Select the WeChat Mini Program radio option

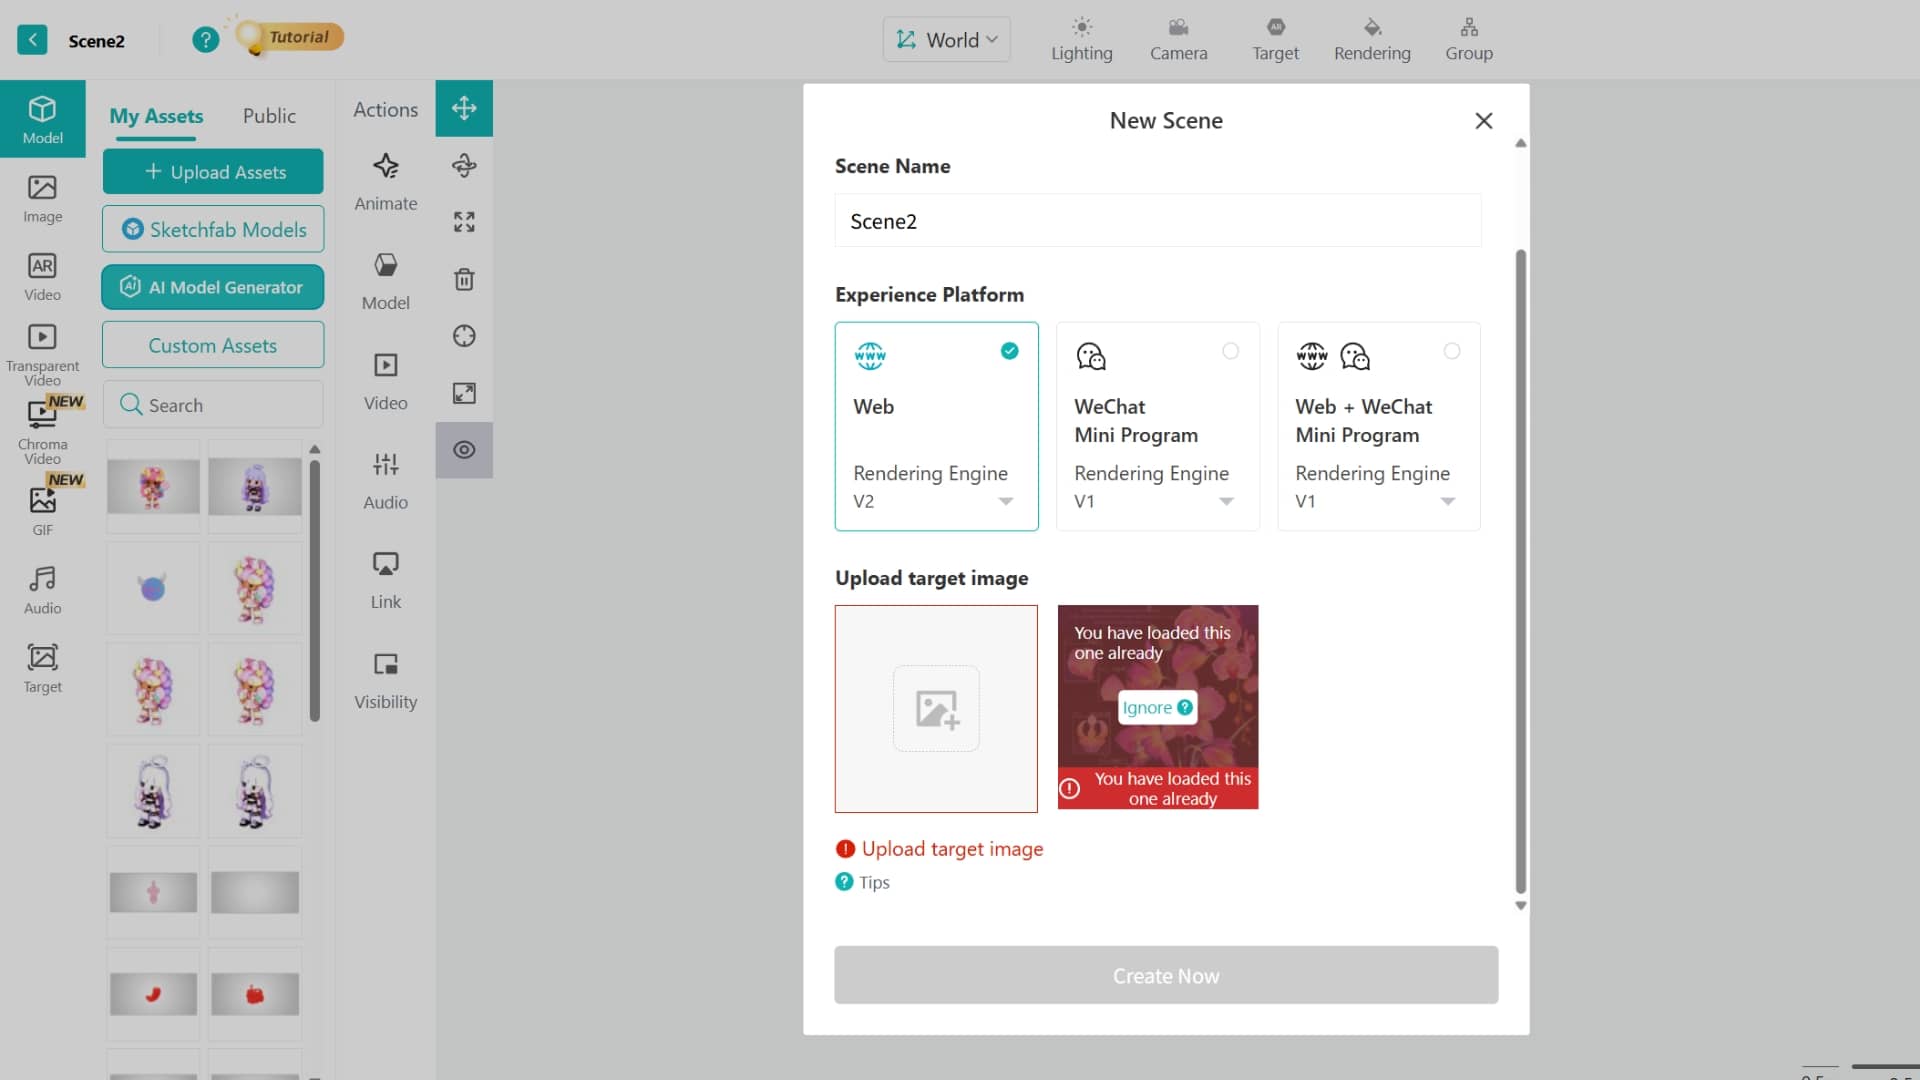pyautogui.click(x=1230, y=351)
